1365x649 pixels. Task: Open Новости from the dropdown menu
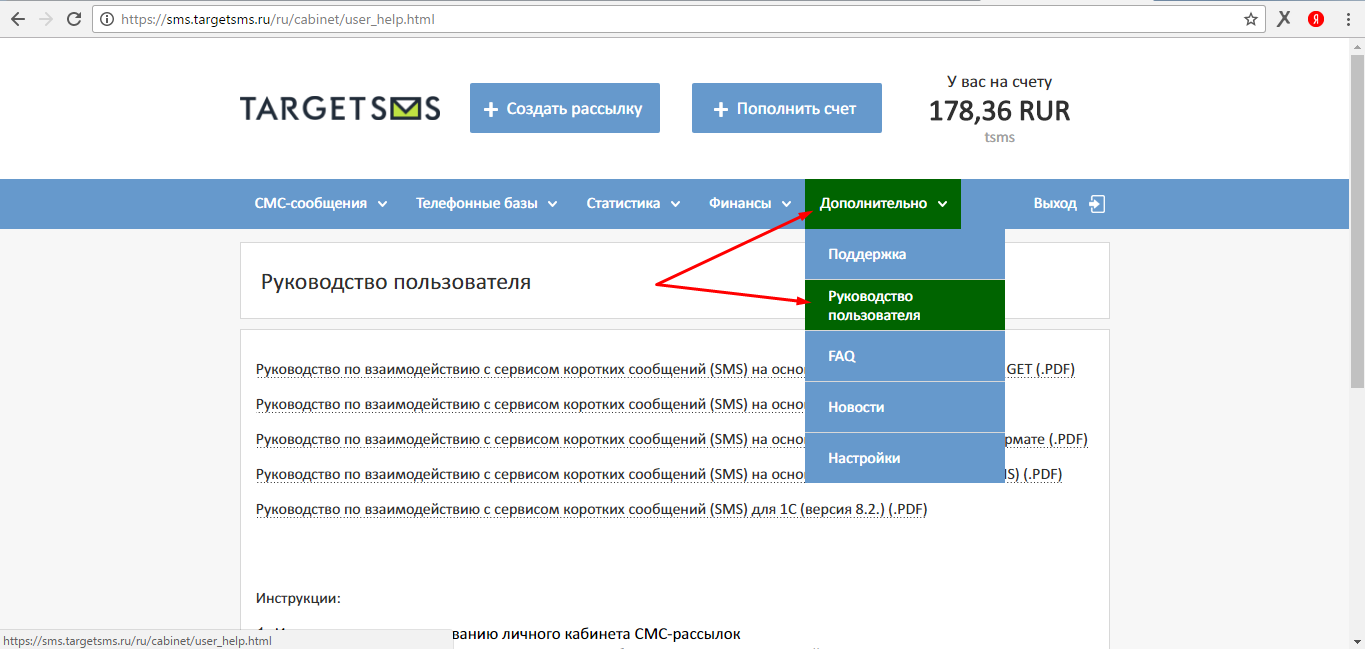[905, 407]
